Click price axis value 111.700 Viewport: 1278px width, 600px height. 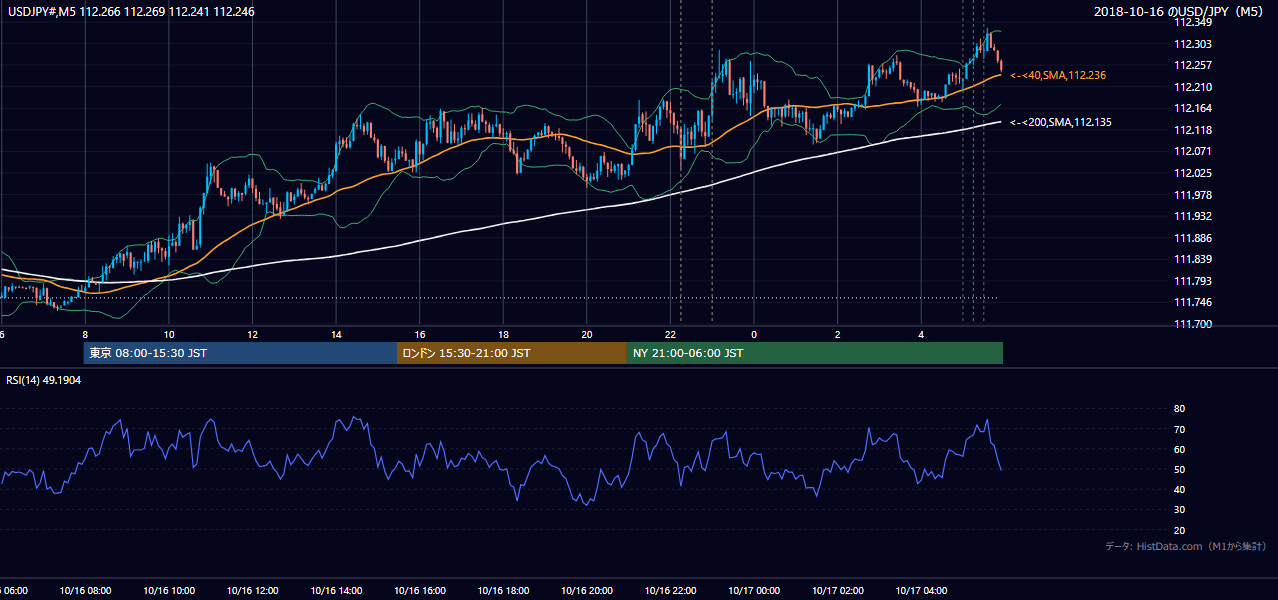[1193, 324]
